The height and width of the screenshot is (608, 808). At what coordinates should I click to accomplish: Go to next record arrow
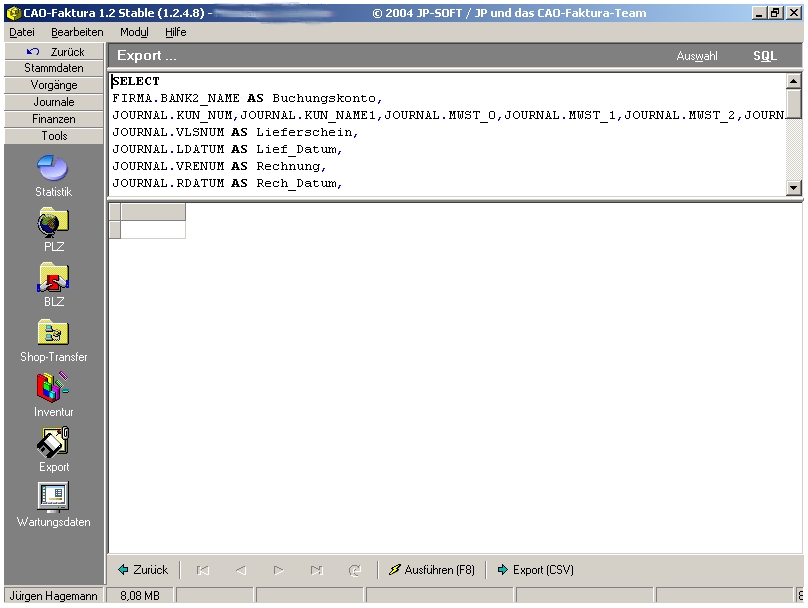click(x=279, y=570)
